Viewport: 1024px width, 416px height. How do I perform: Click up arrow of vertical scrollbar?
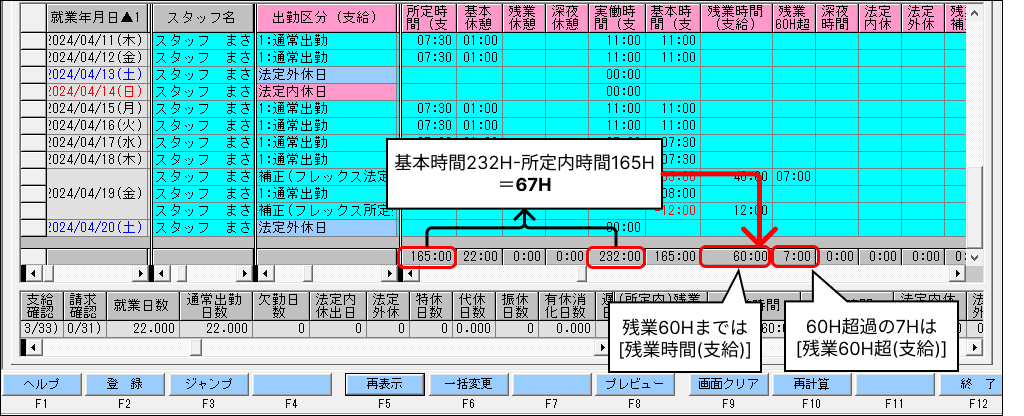click(974, 12)
